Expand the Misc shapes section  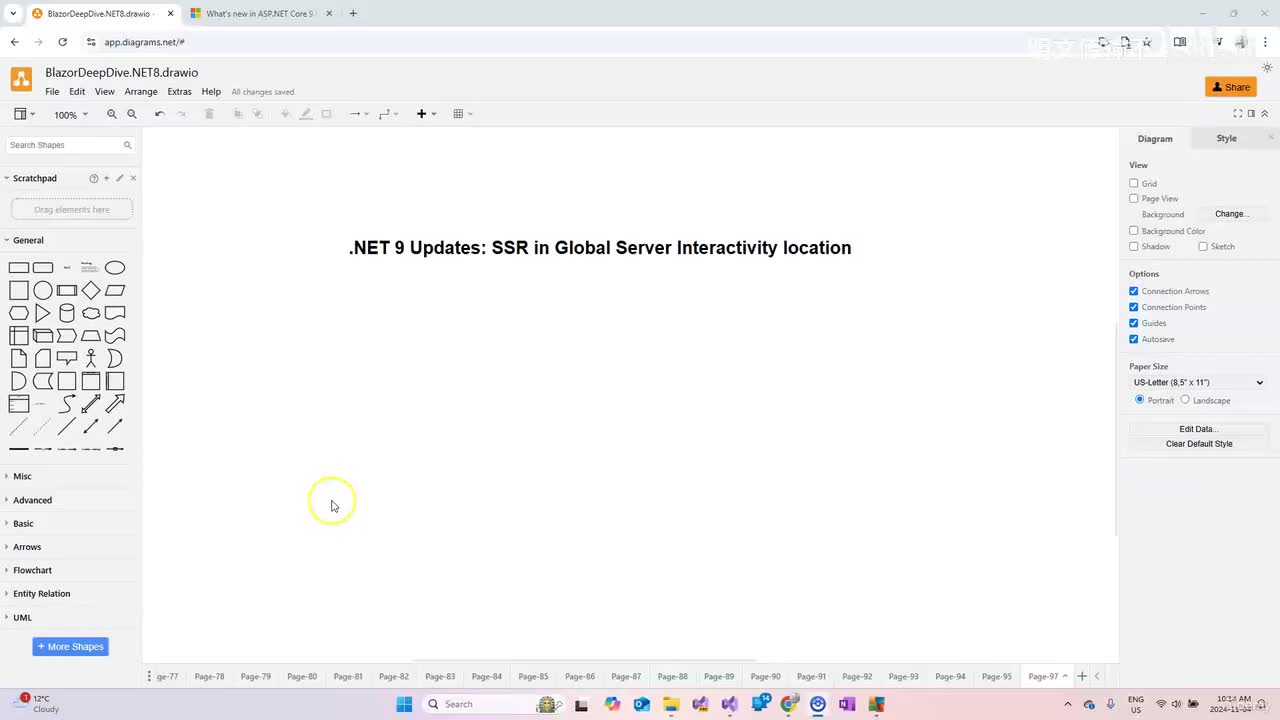click(x=22, y=476)
